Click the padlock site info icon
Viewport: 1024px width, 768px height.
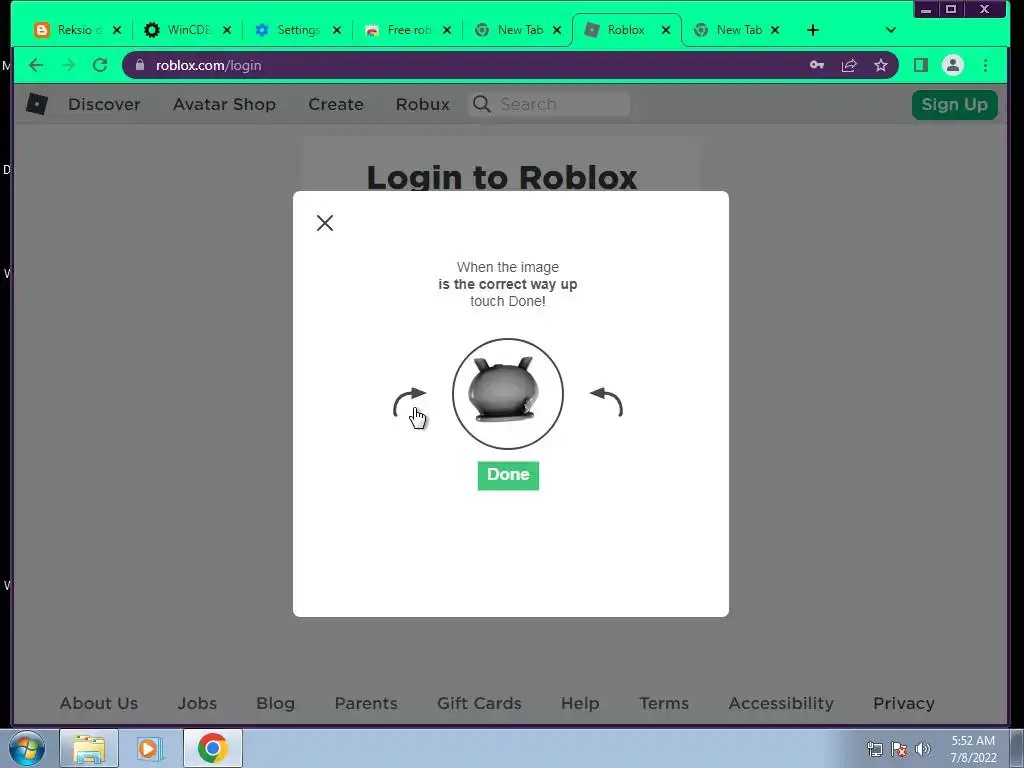click(x=140, y=65)
